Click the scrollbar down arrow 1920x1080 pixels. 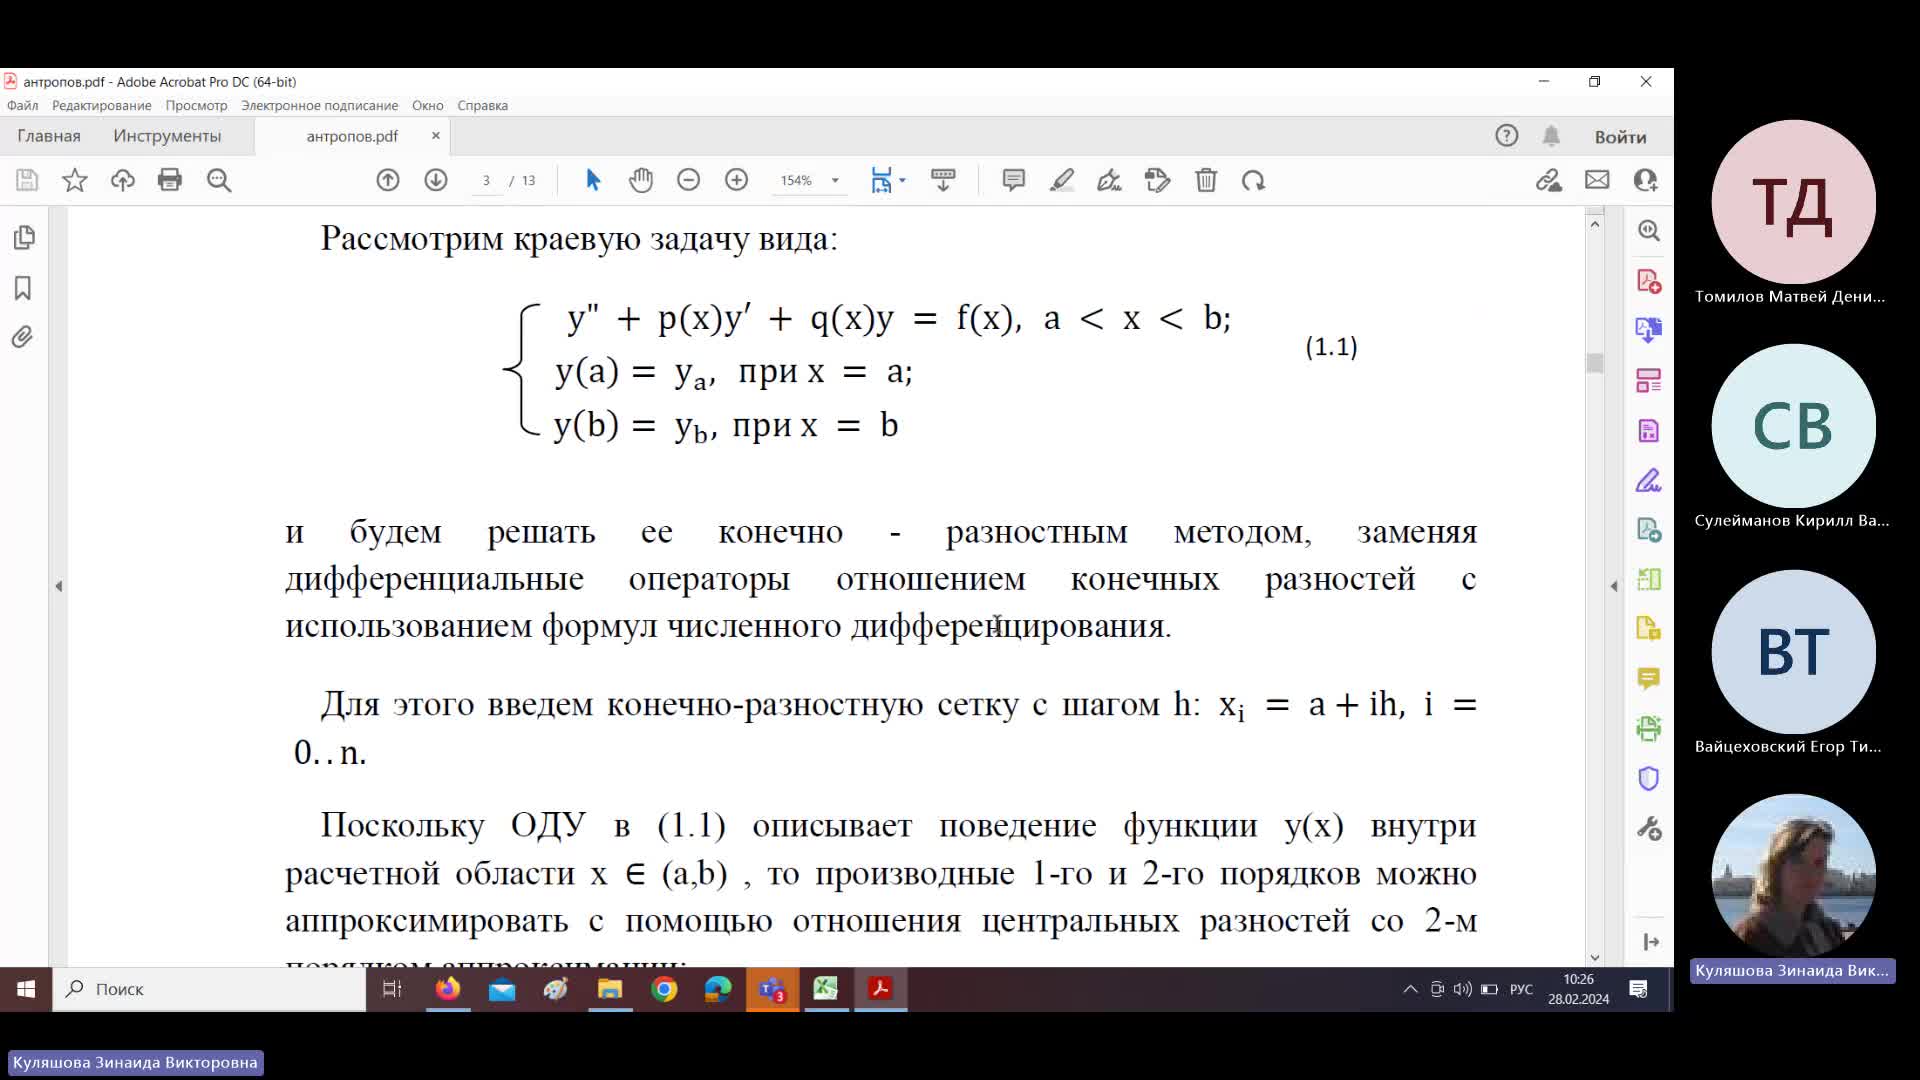point(1595,957)
